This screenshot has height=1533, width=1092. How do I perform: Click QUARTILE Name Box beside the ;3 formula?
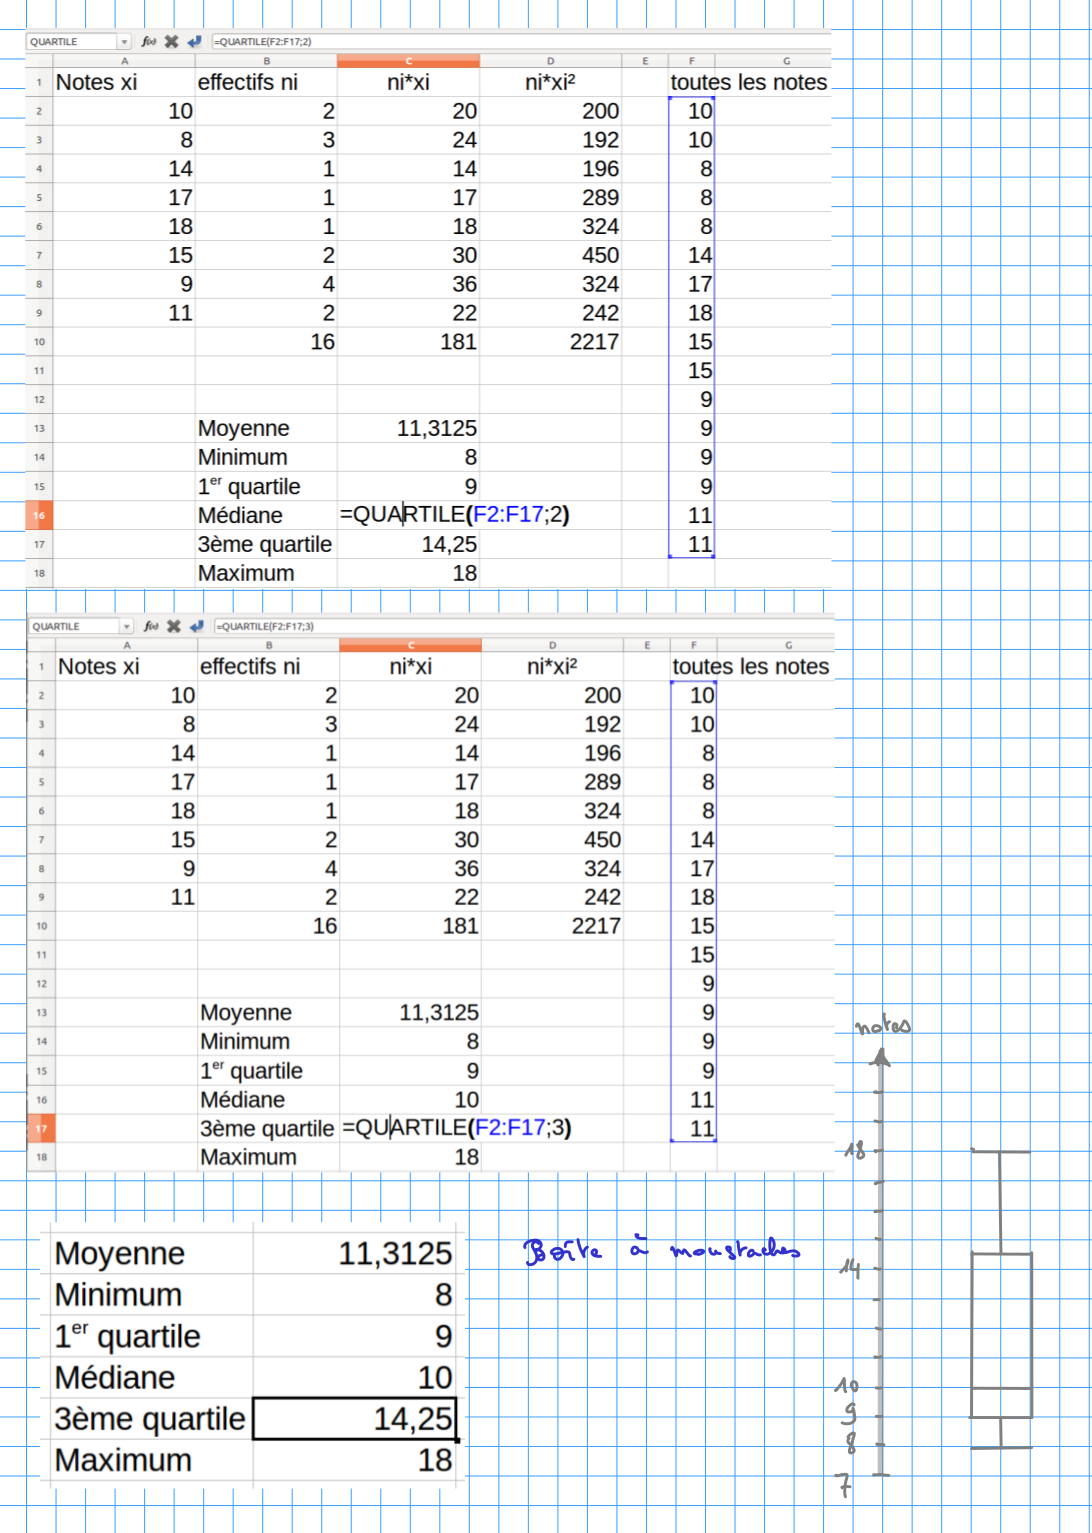click(74, 626)
